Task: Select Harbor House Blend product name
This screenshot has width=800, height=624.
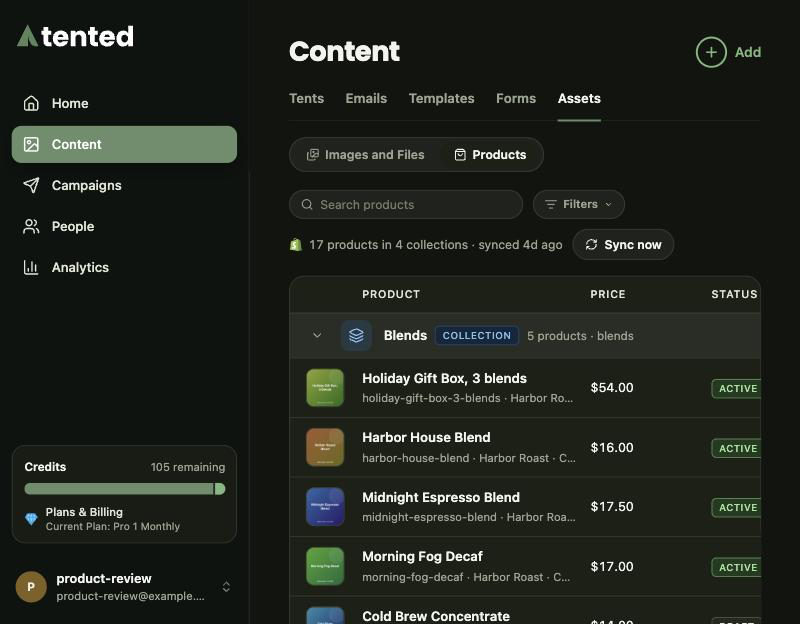Action: (427, 438)
